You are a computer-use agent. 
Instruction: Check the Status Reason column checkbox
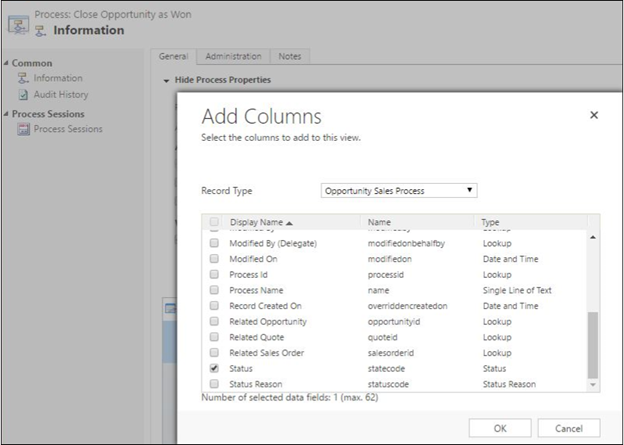point(214,384)
